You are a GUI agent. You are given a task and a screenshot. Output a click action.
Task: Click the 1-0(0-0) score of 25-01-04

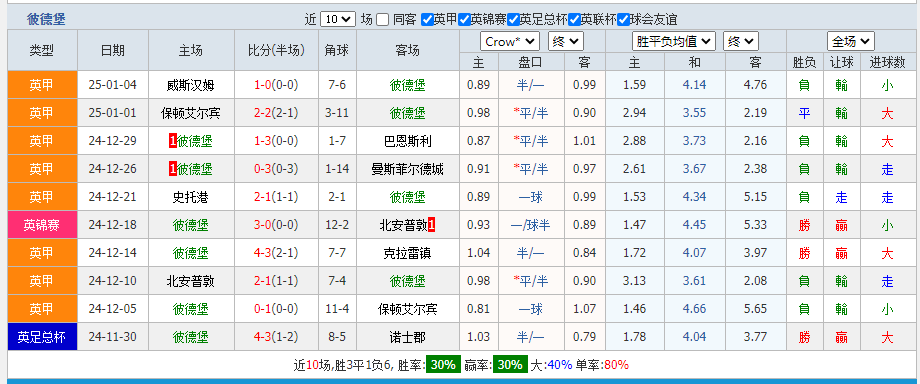276,85
